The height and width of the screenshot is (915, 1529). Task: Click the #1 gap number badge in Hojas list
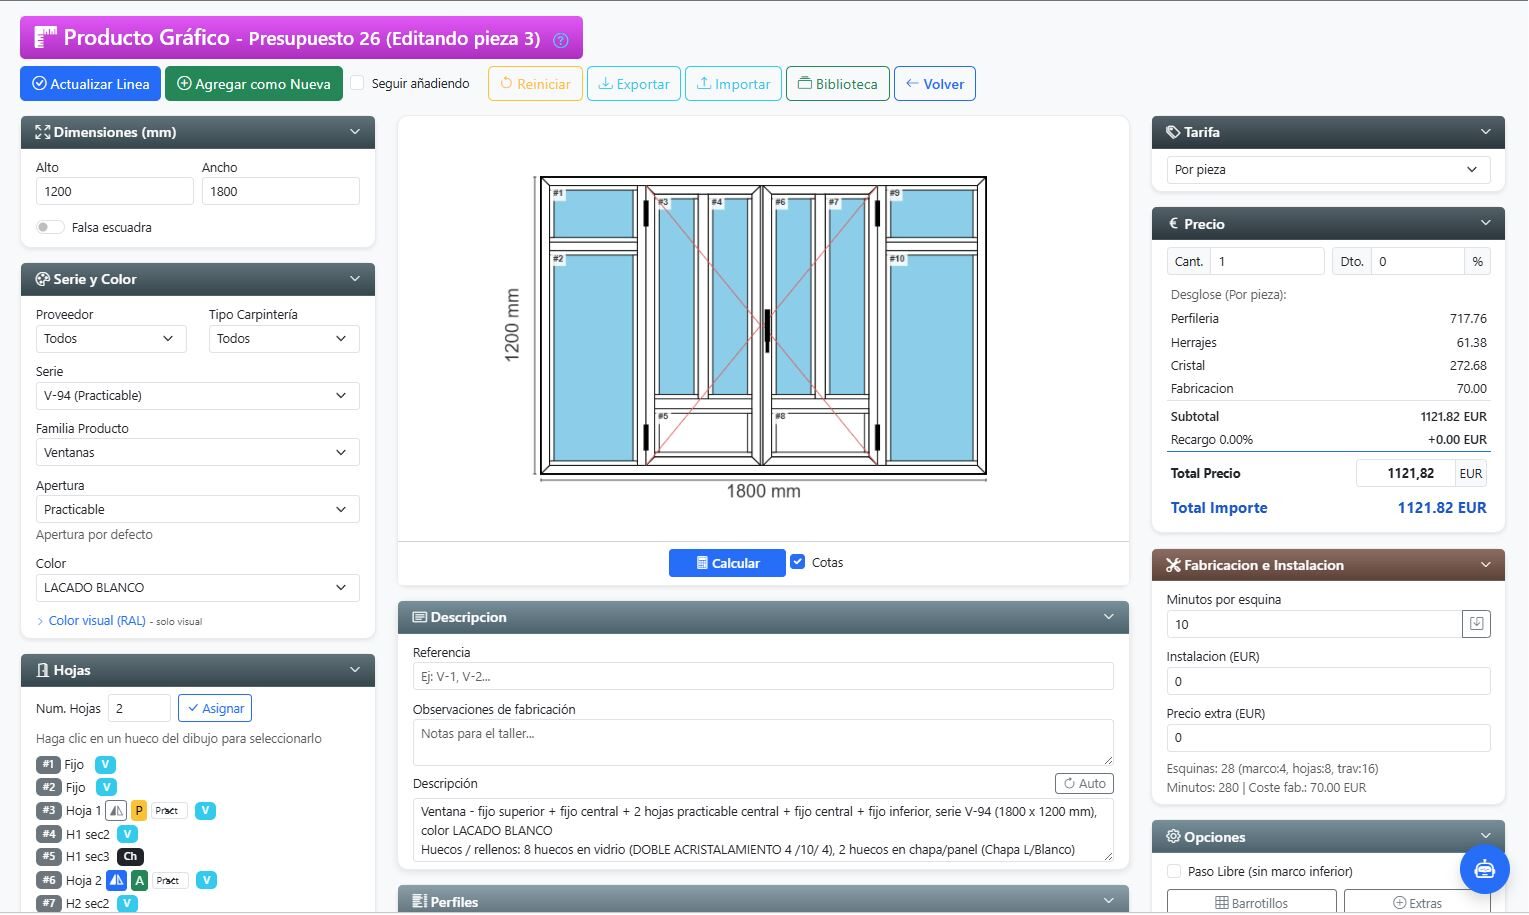coord(48,765)
